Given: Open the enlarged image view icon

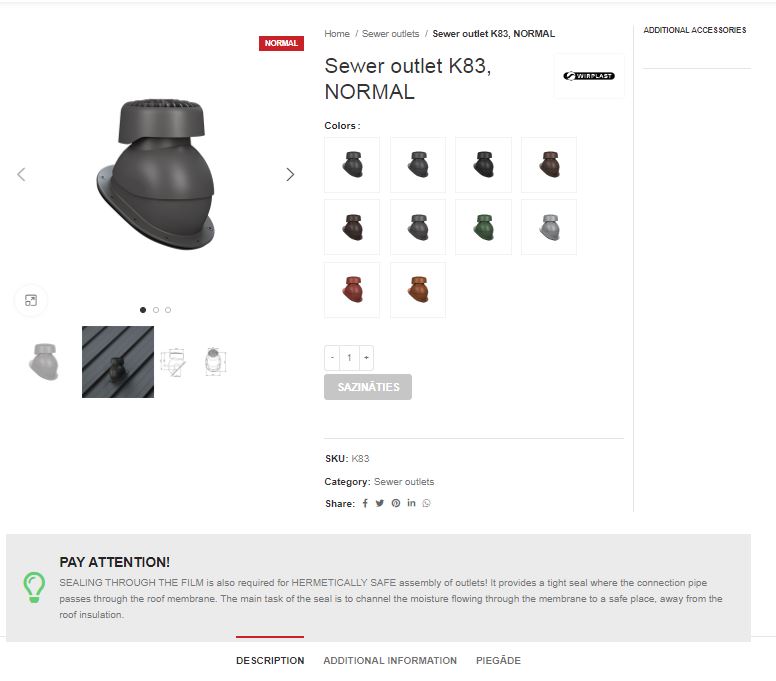Looking at the screenshot, I should tap(31, 300).
